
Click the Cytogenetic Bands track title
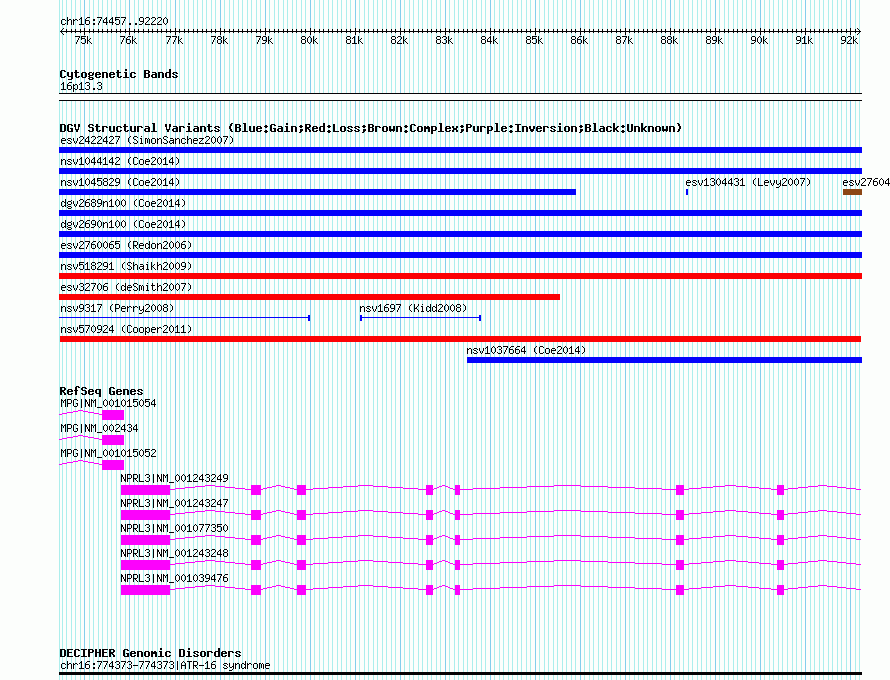click(x=119, y=74)
